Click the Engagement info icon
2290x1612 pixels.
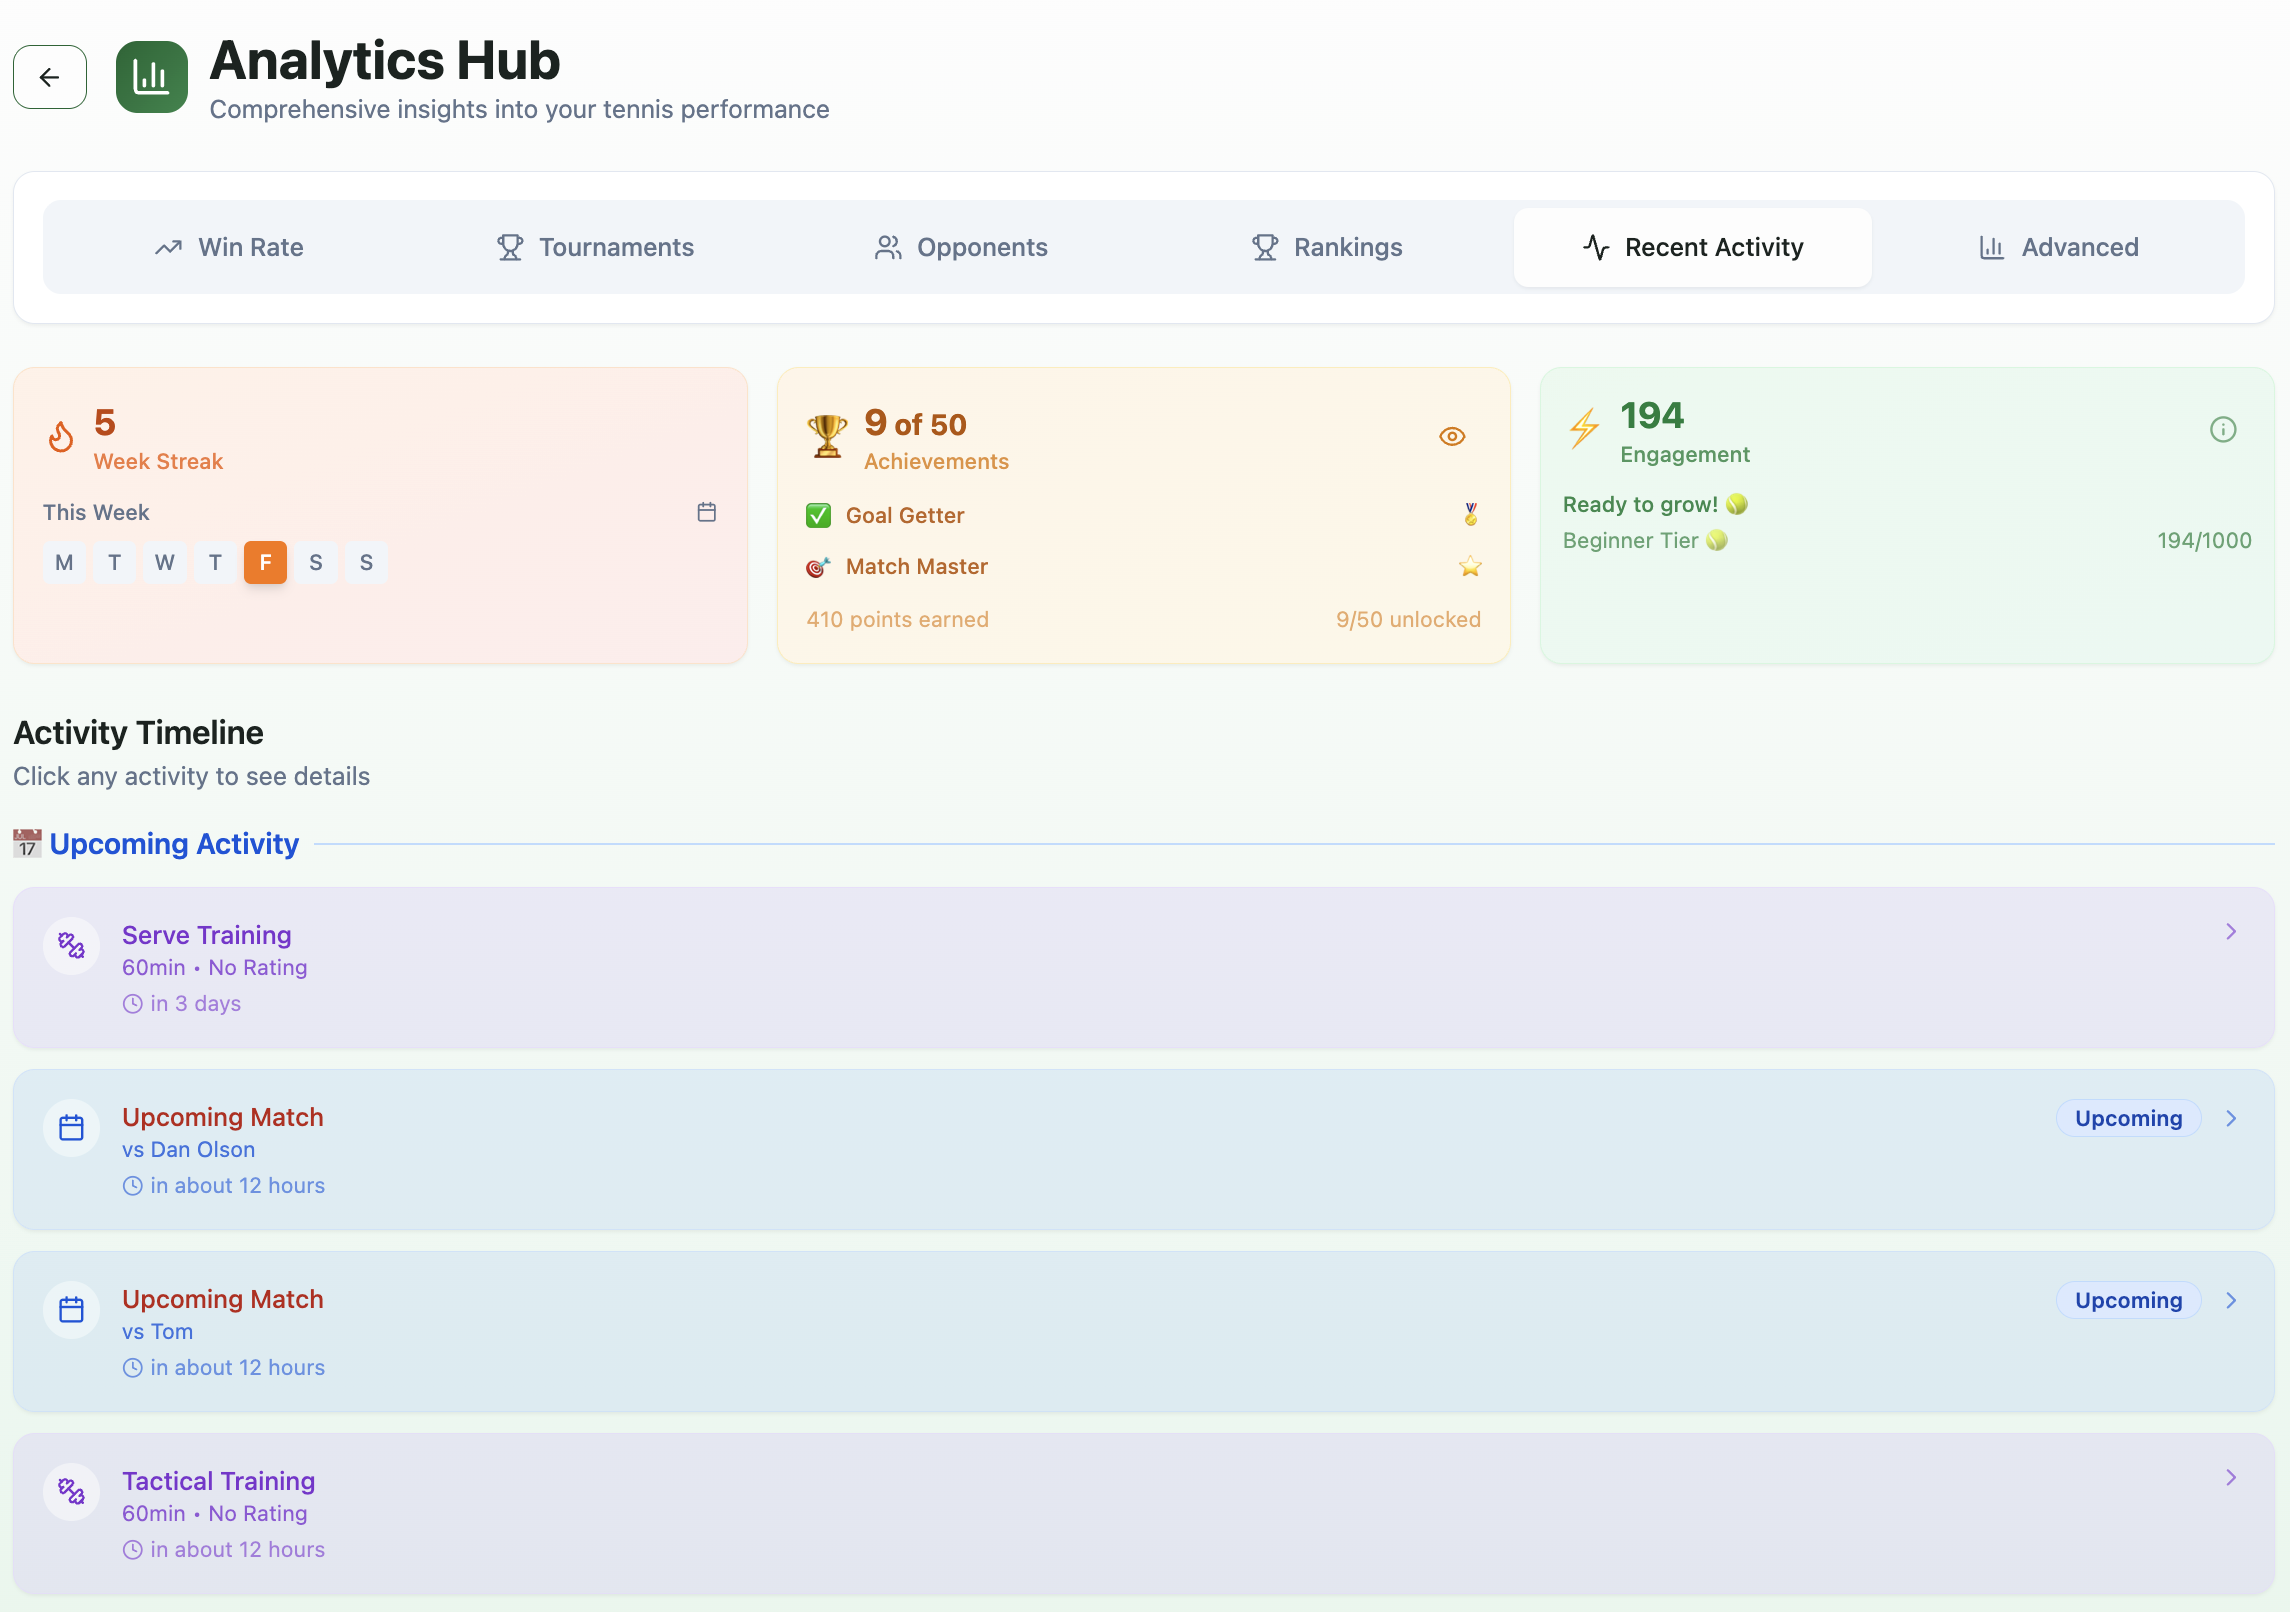pyautogui.click(x=2222, y=429)
